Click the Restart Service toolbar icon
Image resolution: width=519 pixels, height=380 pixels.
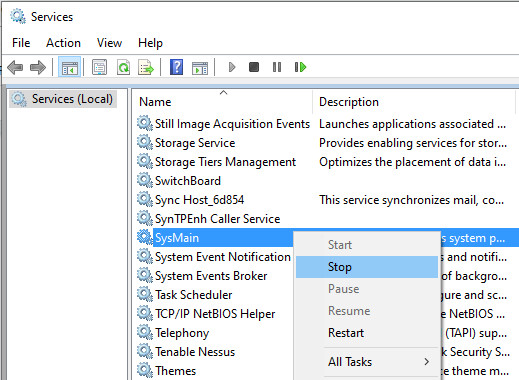click(300, 67)
